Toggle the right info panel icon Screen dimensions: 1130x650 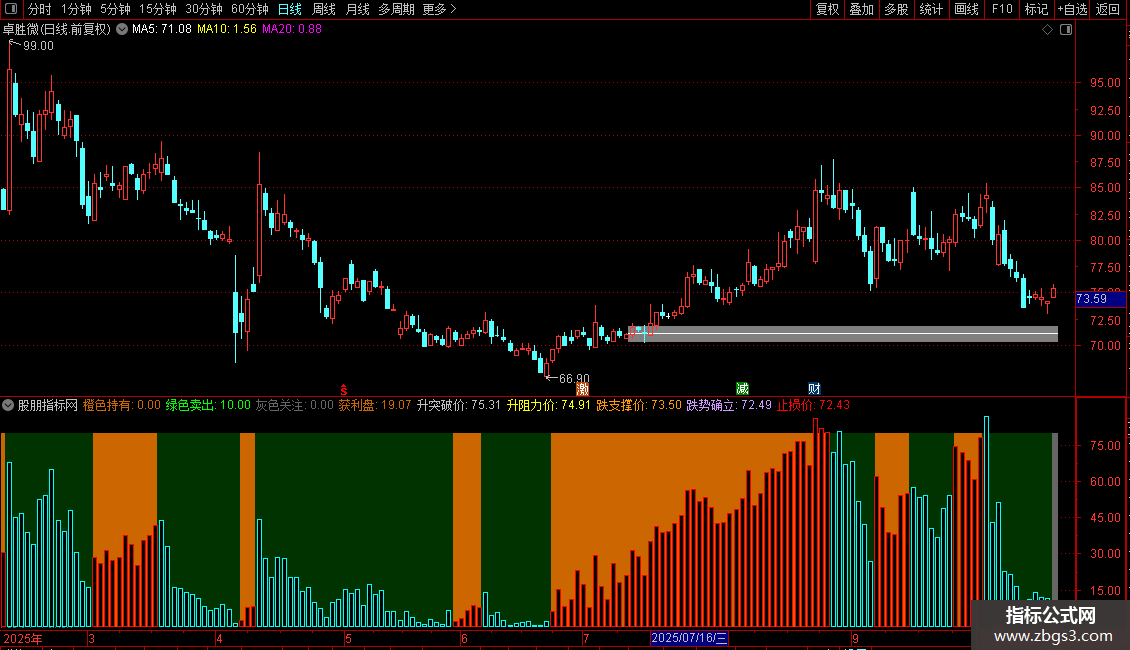pos(1066,30)
